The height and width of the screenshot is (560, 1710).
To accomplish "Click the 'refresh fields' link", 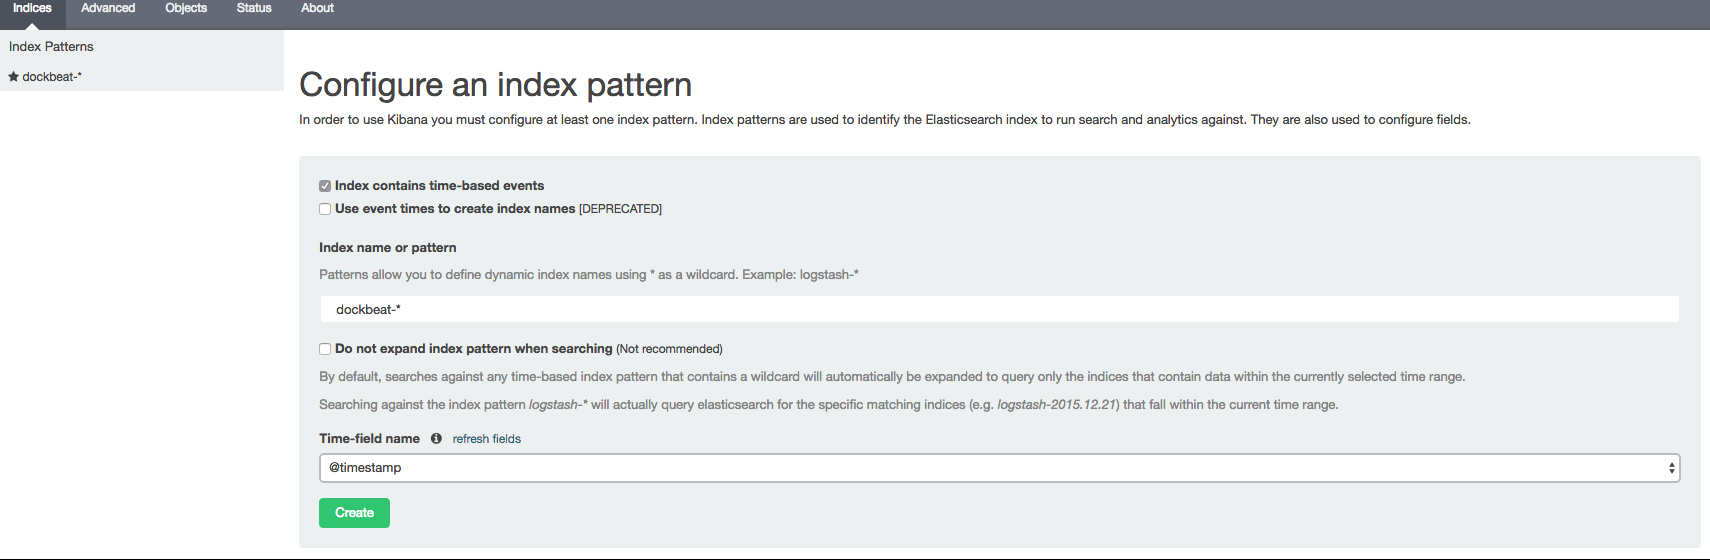I will click(486, 439).
